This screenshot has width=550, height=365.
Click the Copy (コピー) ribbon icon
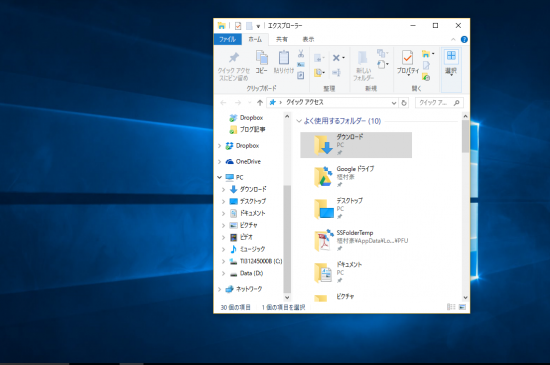pyautogui.click(x=262, y=58)
